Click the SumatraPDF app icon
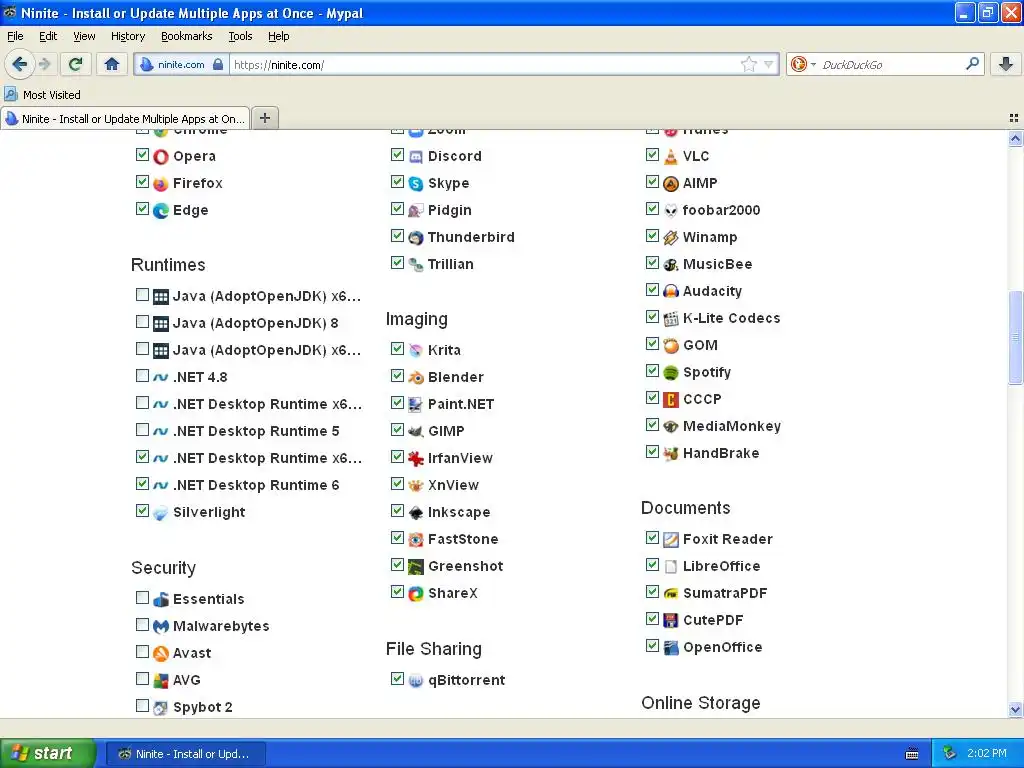 pos(671,594)
